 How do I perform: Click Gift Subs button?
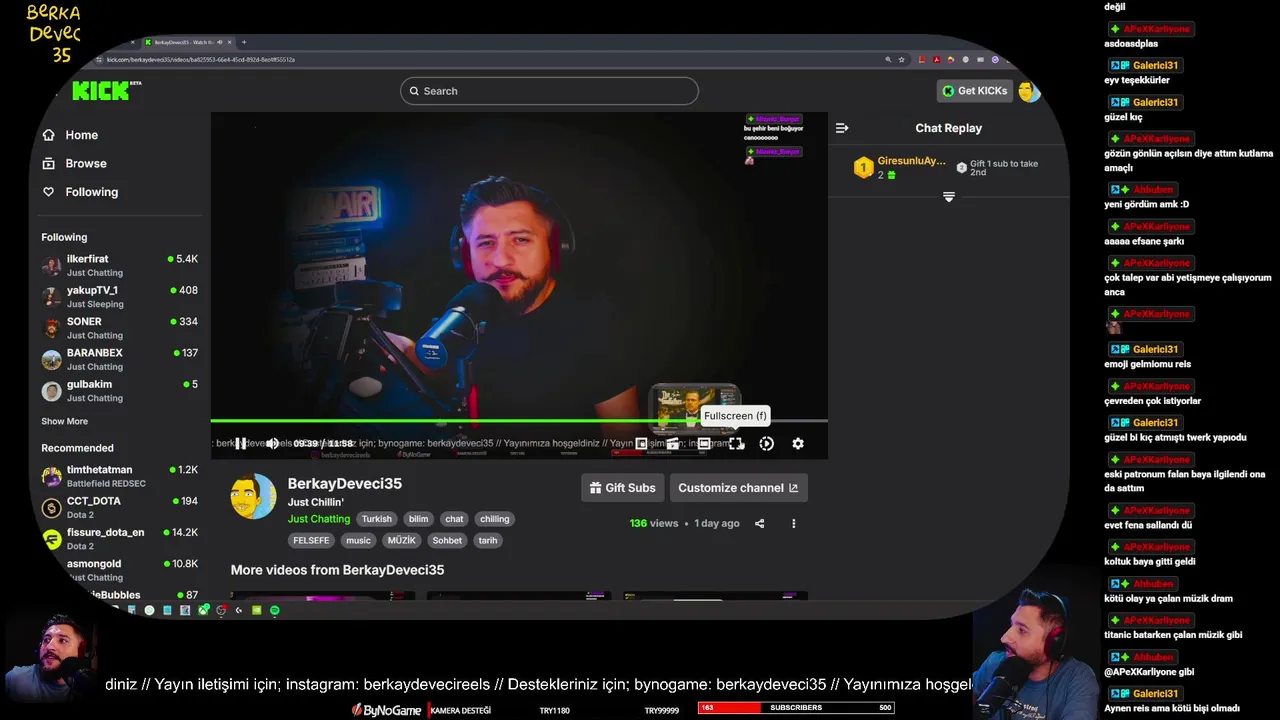pos(622,488)
